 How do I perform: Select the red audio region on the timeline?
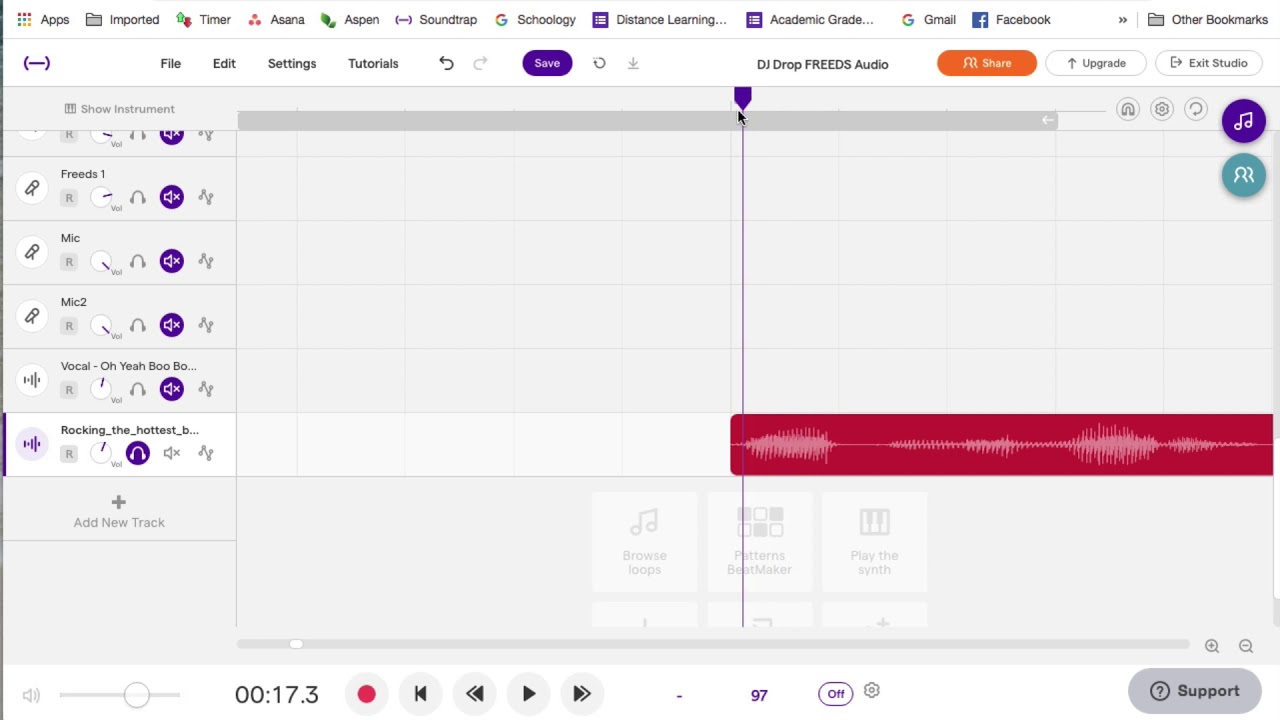tap(1001, 445)
